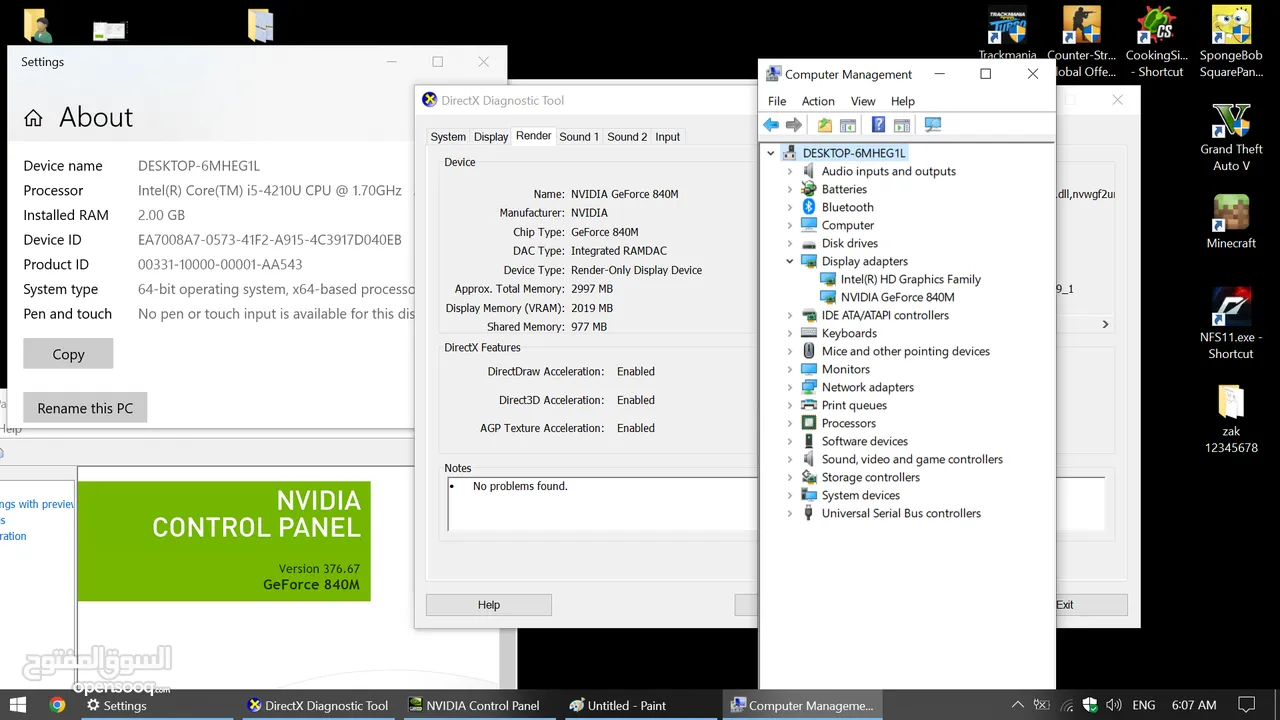Screen dimensions: 1280x720
Task: Click the ENG language indicator
Action: [x=1144, y=705]
